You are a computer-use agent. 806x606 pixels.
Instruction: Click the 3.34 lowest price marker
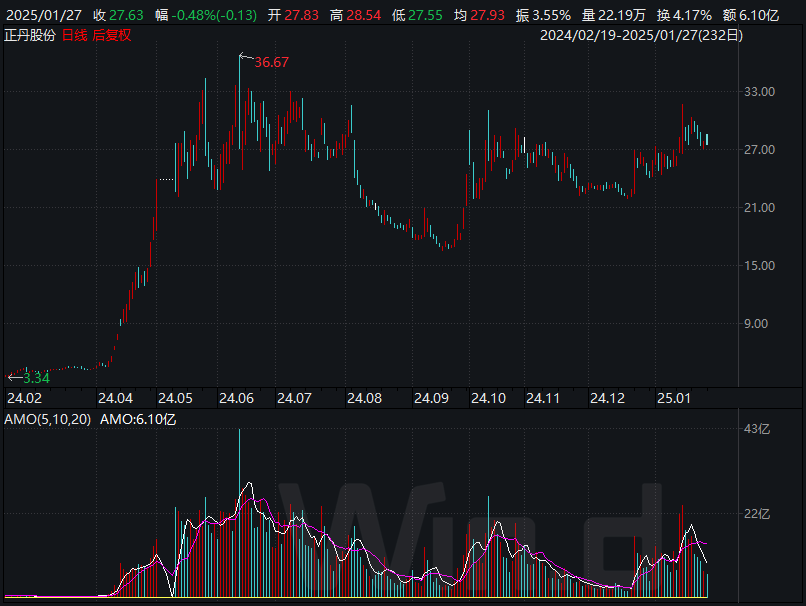pyautogui.click(x=35, y=378)
